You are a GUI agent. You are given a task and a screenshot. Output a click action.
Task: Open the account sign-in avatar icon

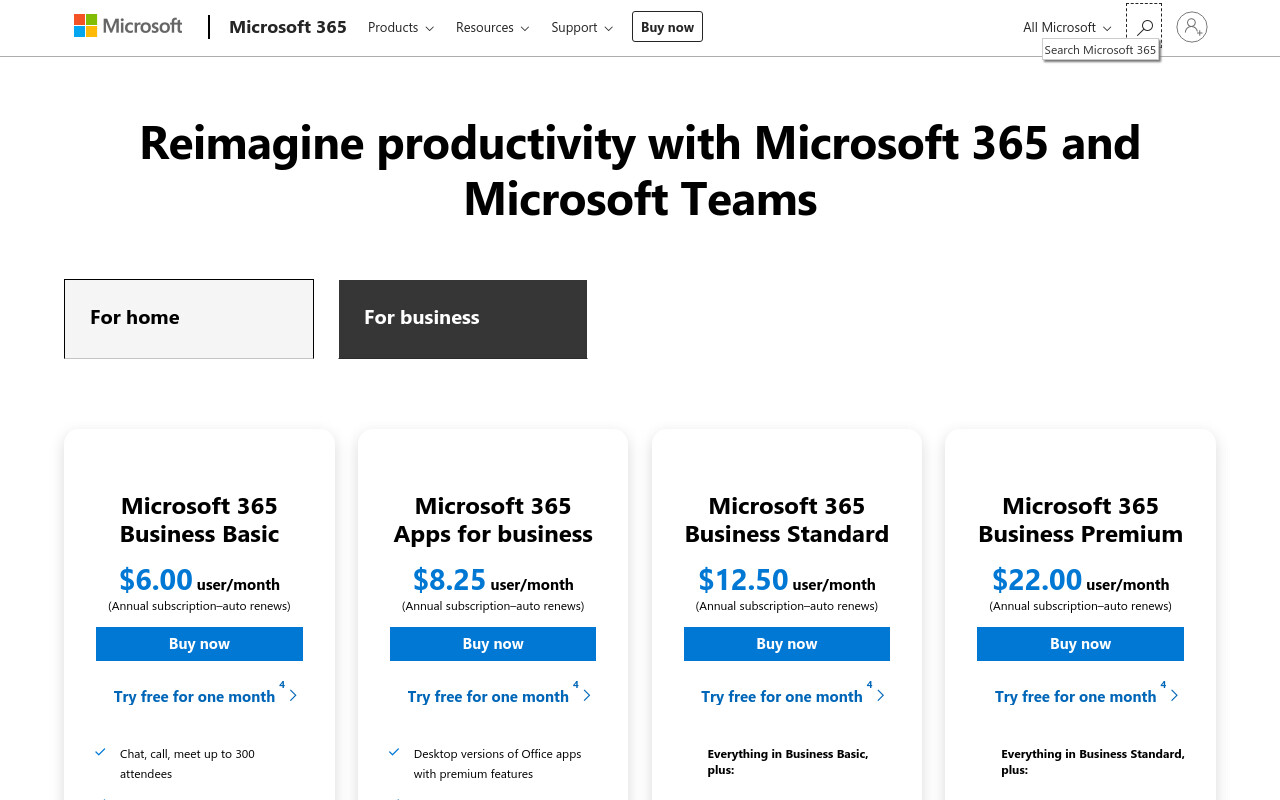pyautogui.click(x=1191, y=27)
